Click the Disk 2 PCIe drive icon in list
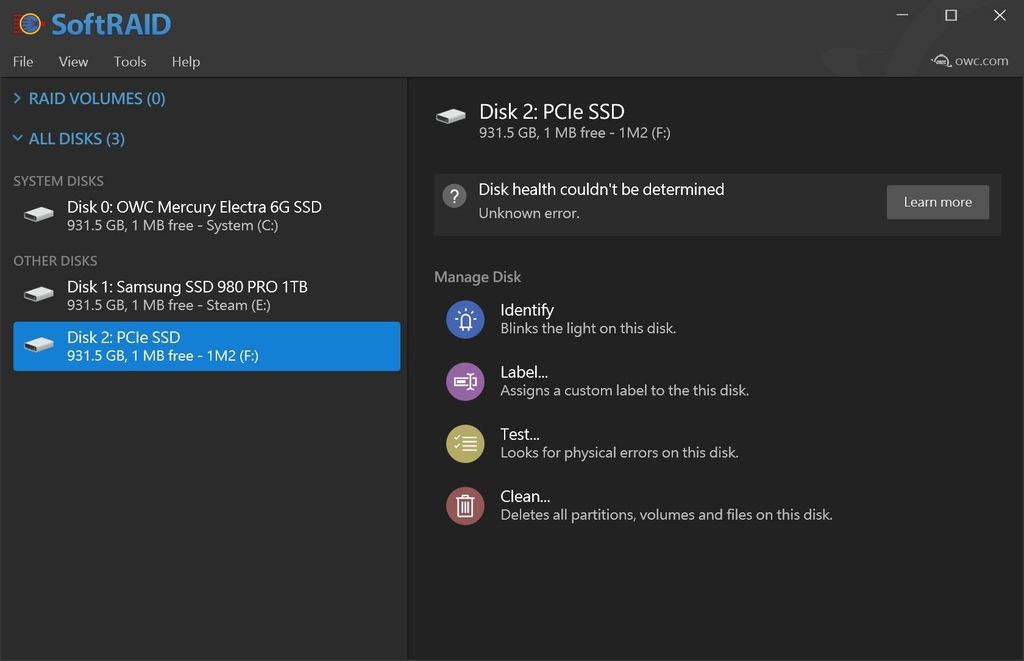Image resolution: width=1024 pixels, height=661 pixels. (x=39, y=344)
